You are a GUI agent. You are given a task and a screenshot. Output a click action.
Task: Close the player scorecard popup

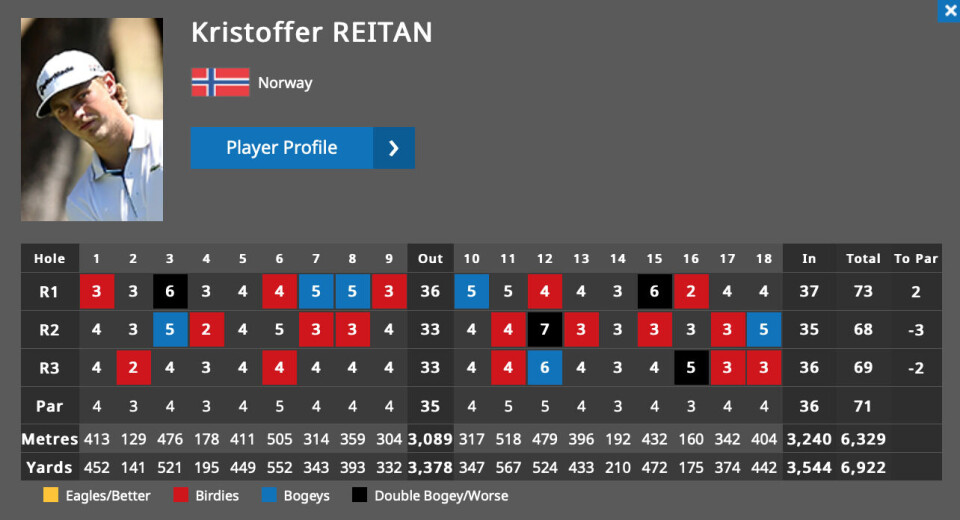[950, 11]
